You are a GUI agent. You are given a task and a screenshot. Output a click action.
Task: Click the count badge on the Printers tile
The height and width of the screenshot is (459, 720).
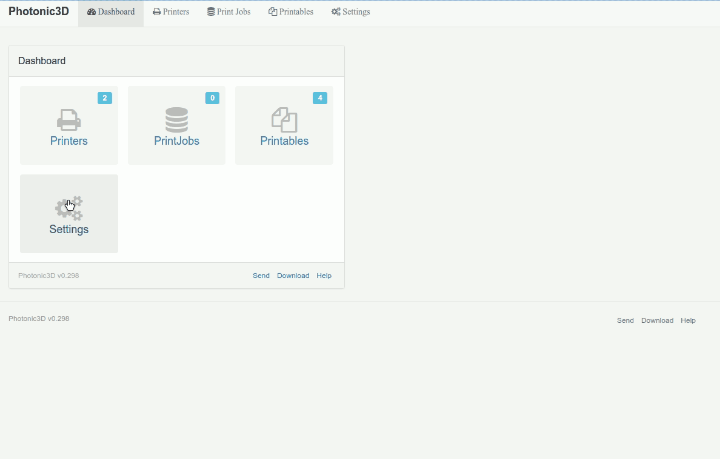(104, 98)
